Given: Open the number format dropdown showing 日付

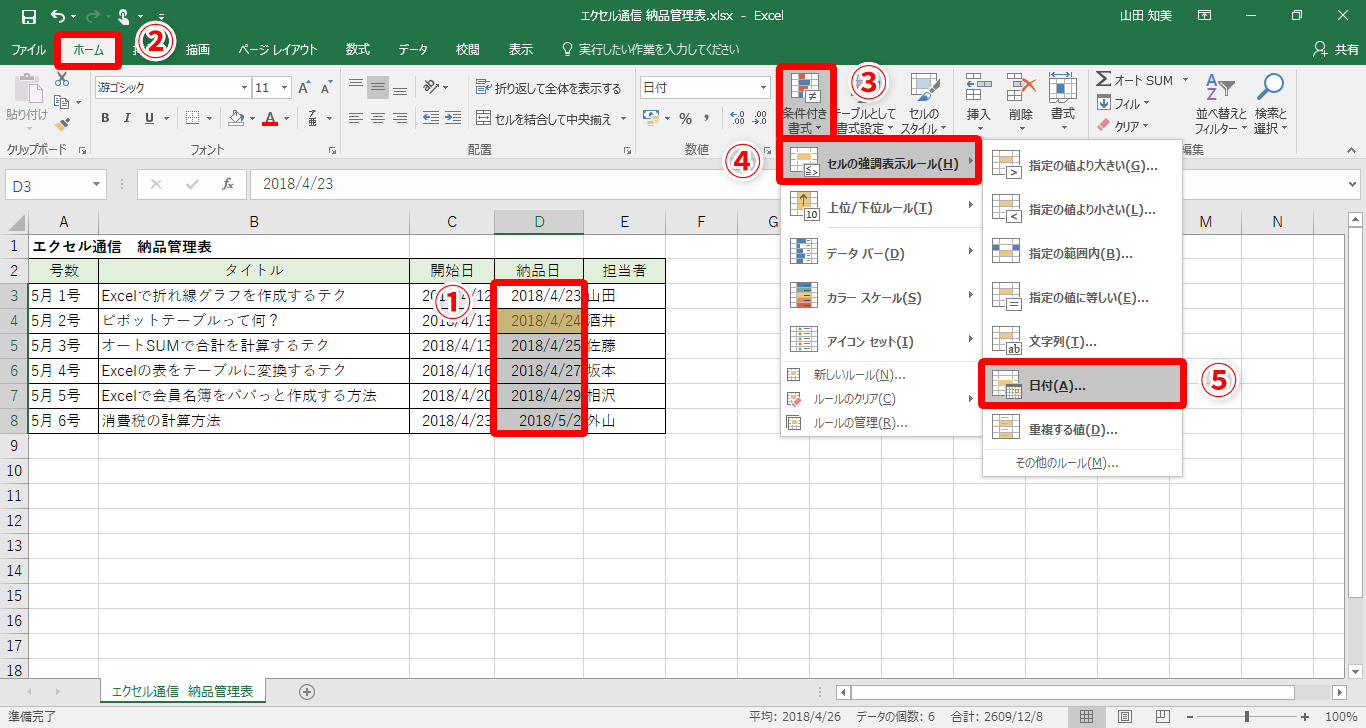Looking at the screenshot, I should 764,88.
